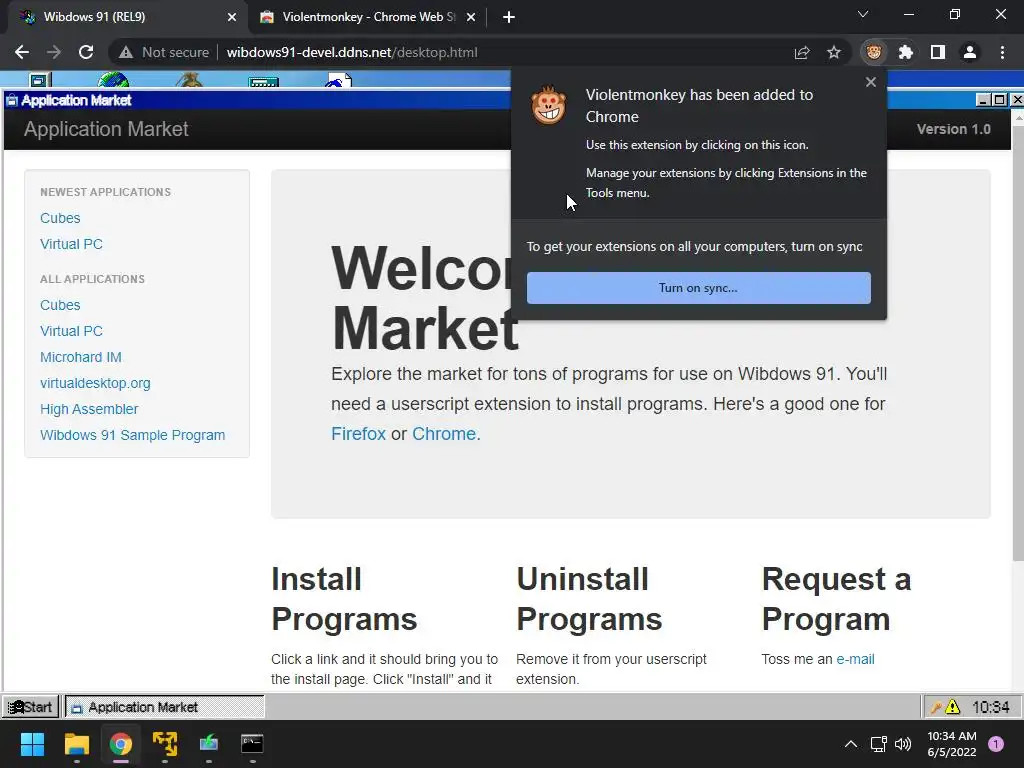This screenshot has width=1024, height=768.
Task: Open a new Chrome tab
Action: point(509,18)
